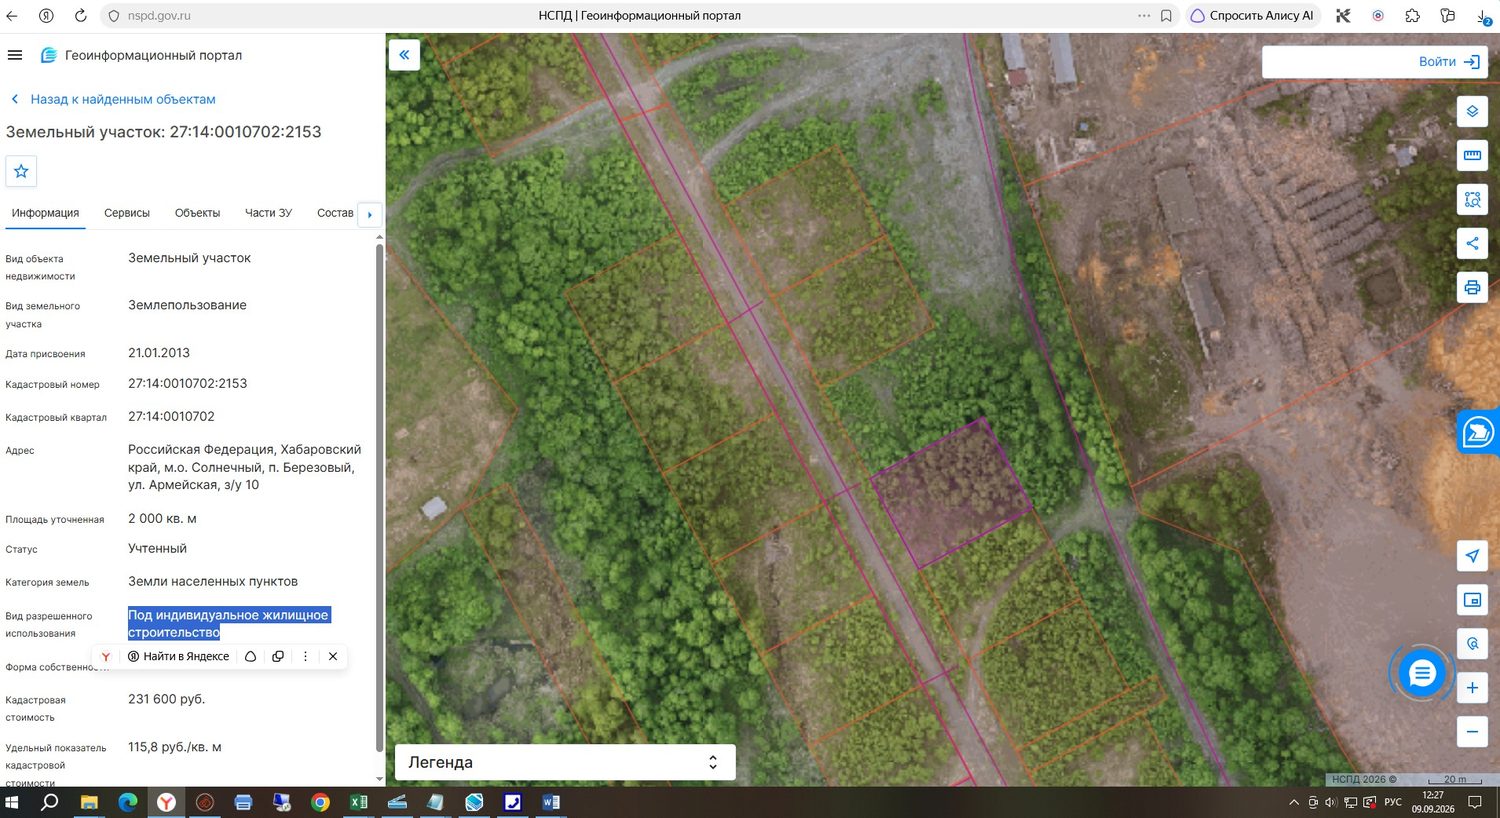Open the map layers tool
Screen dimensions: 1500x818
1472,111
